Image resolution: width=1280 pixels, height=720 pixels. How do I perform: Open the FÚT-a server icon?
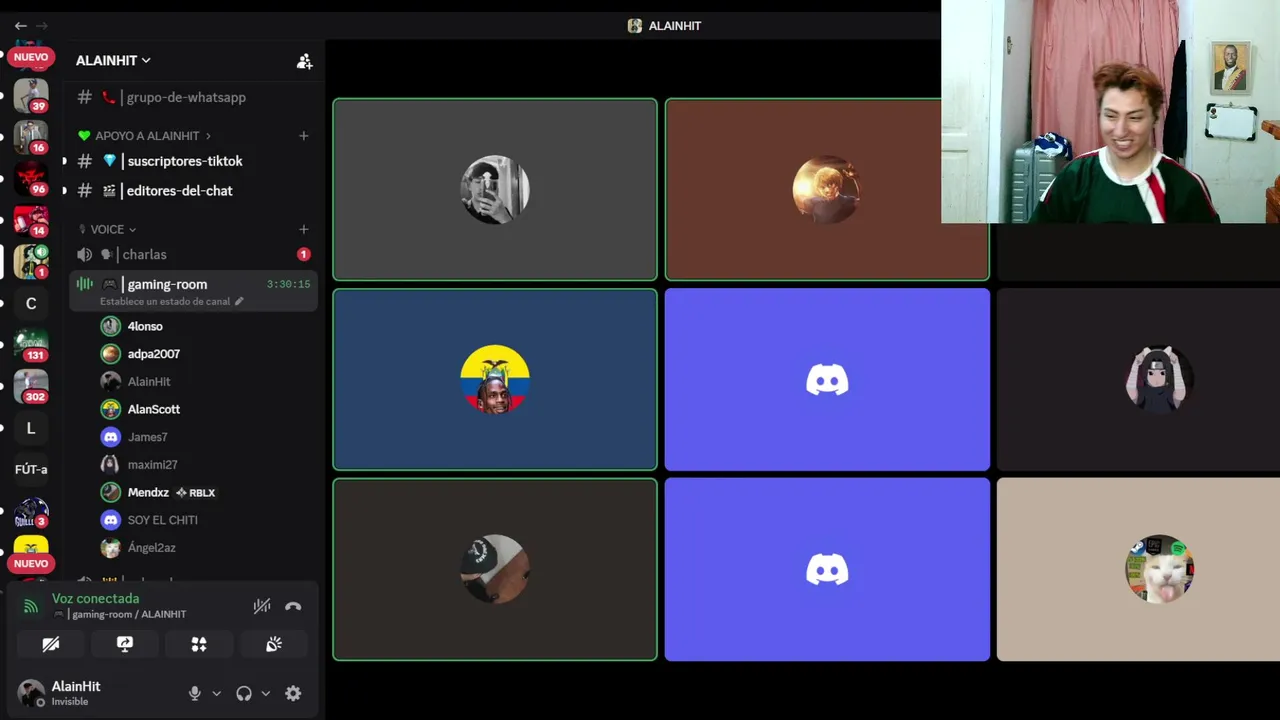(x=31, y=469)
